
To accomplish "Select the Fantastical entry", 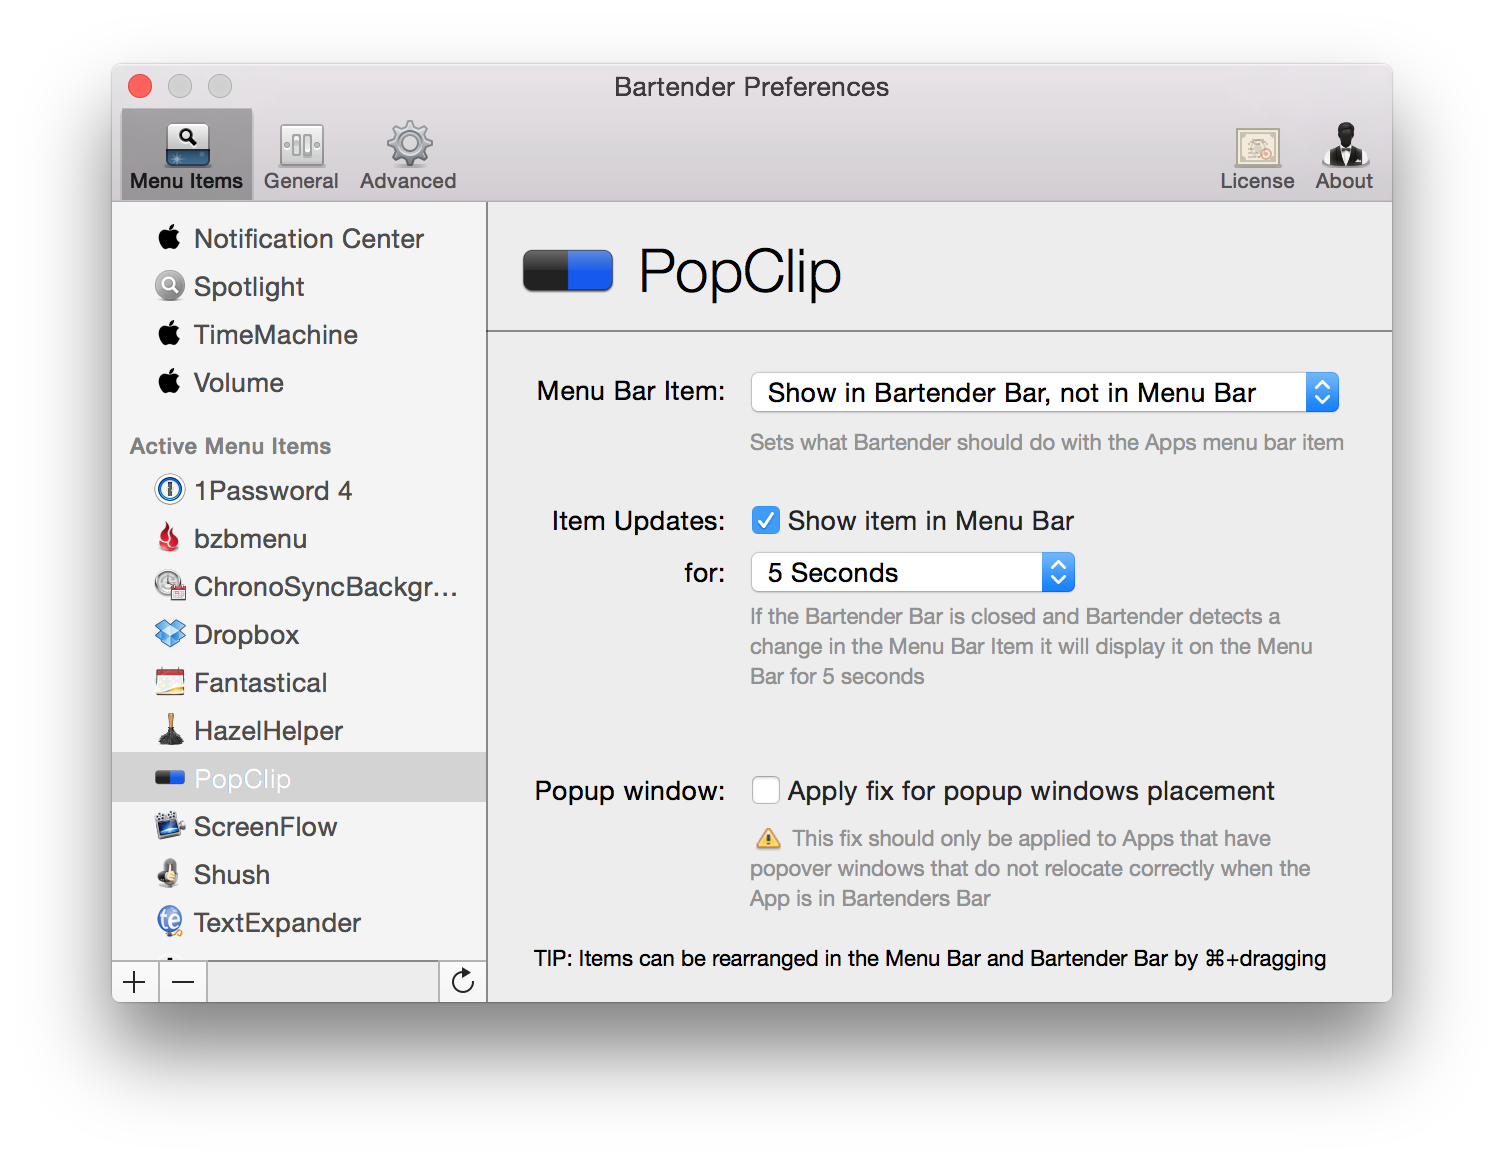I will tap(299, 683).
